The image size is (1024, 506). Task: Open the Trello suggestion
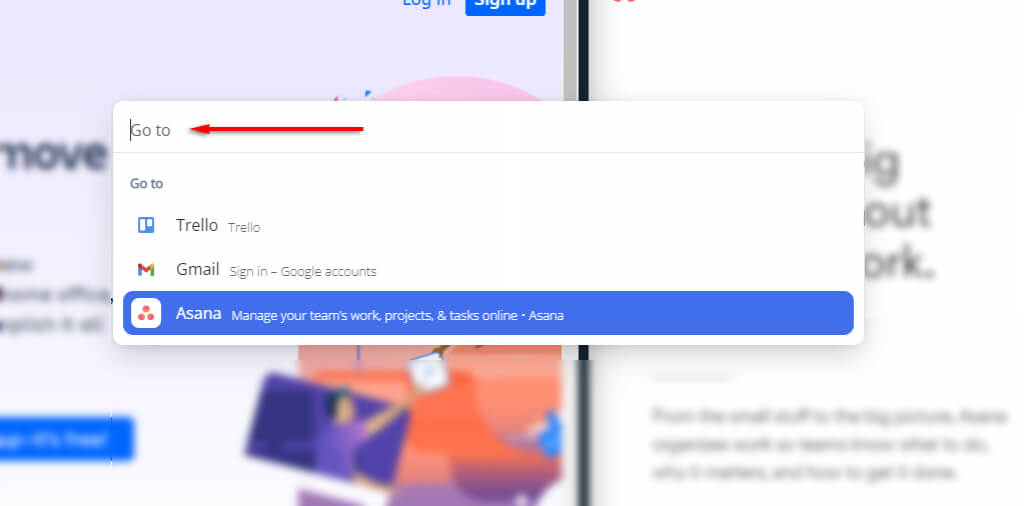click(488, 225)
